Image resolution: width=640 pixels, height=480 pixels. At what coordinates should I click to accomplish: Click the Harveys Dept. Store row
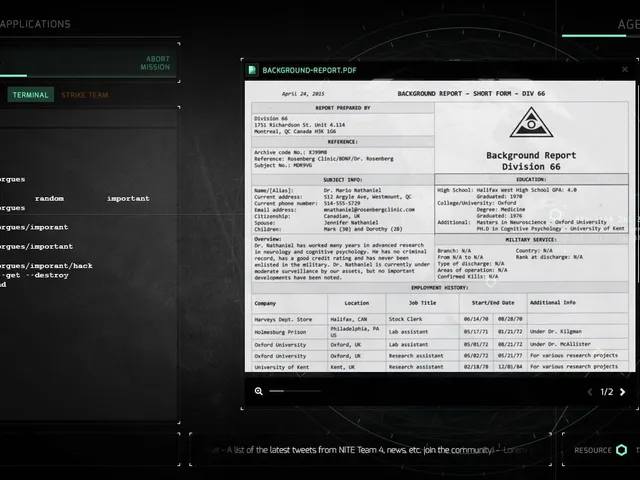click(440, 319)
